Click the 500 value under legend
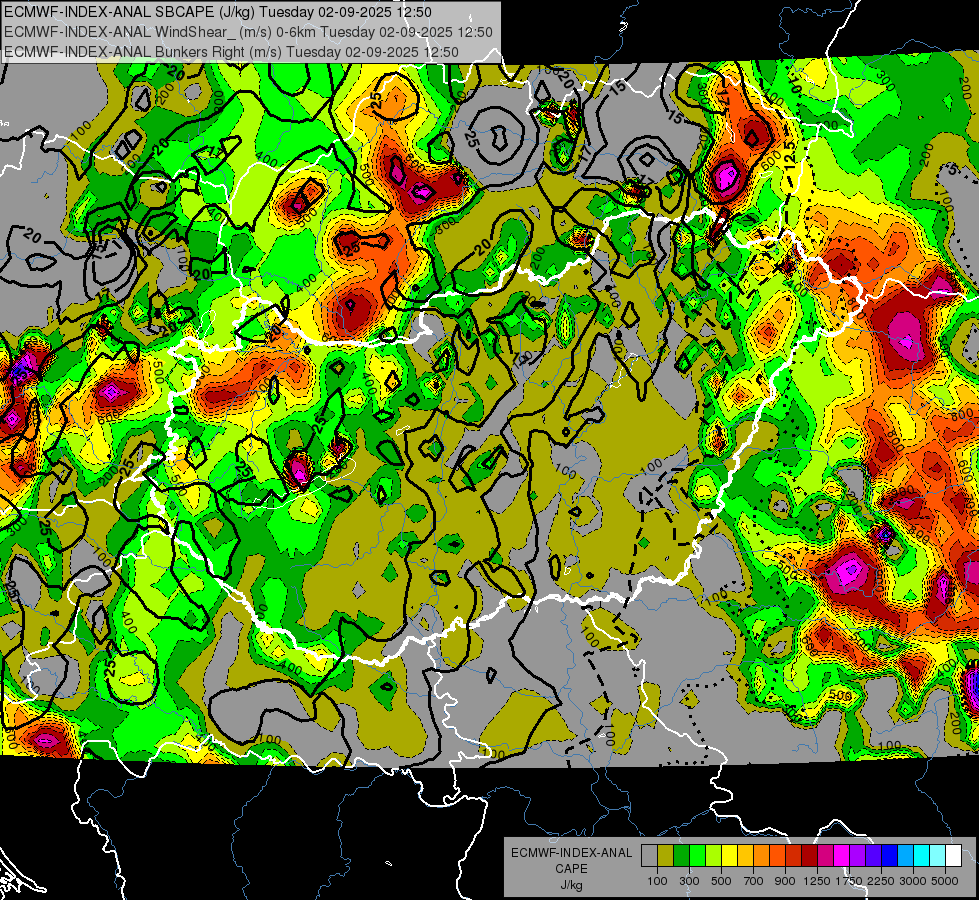The height and width of the screenshot is (900, 979). click(721, 881)
